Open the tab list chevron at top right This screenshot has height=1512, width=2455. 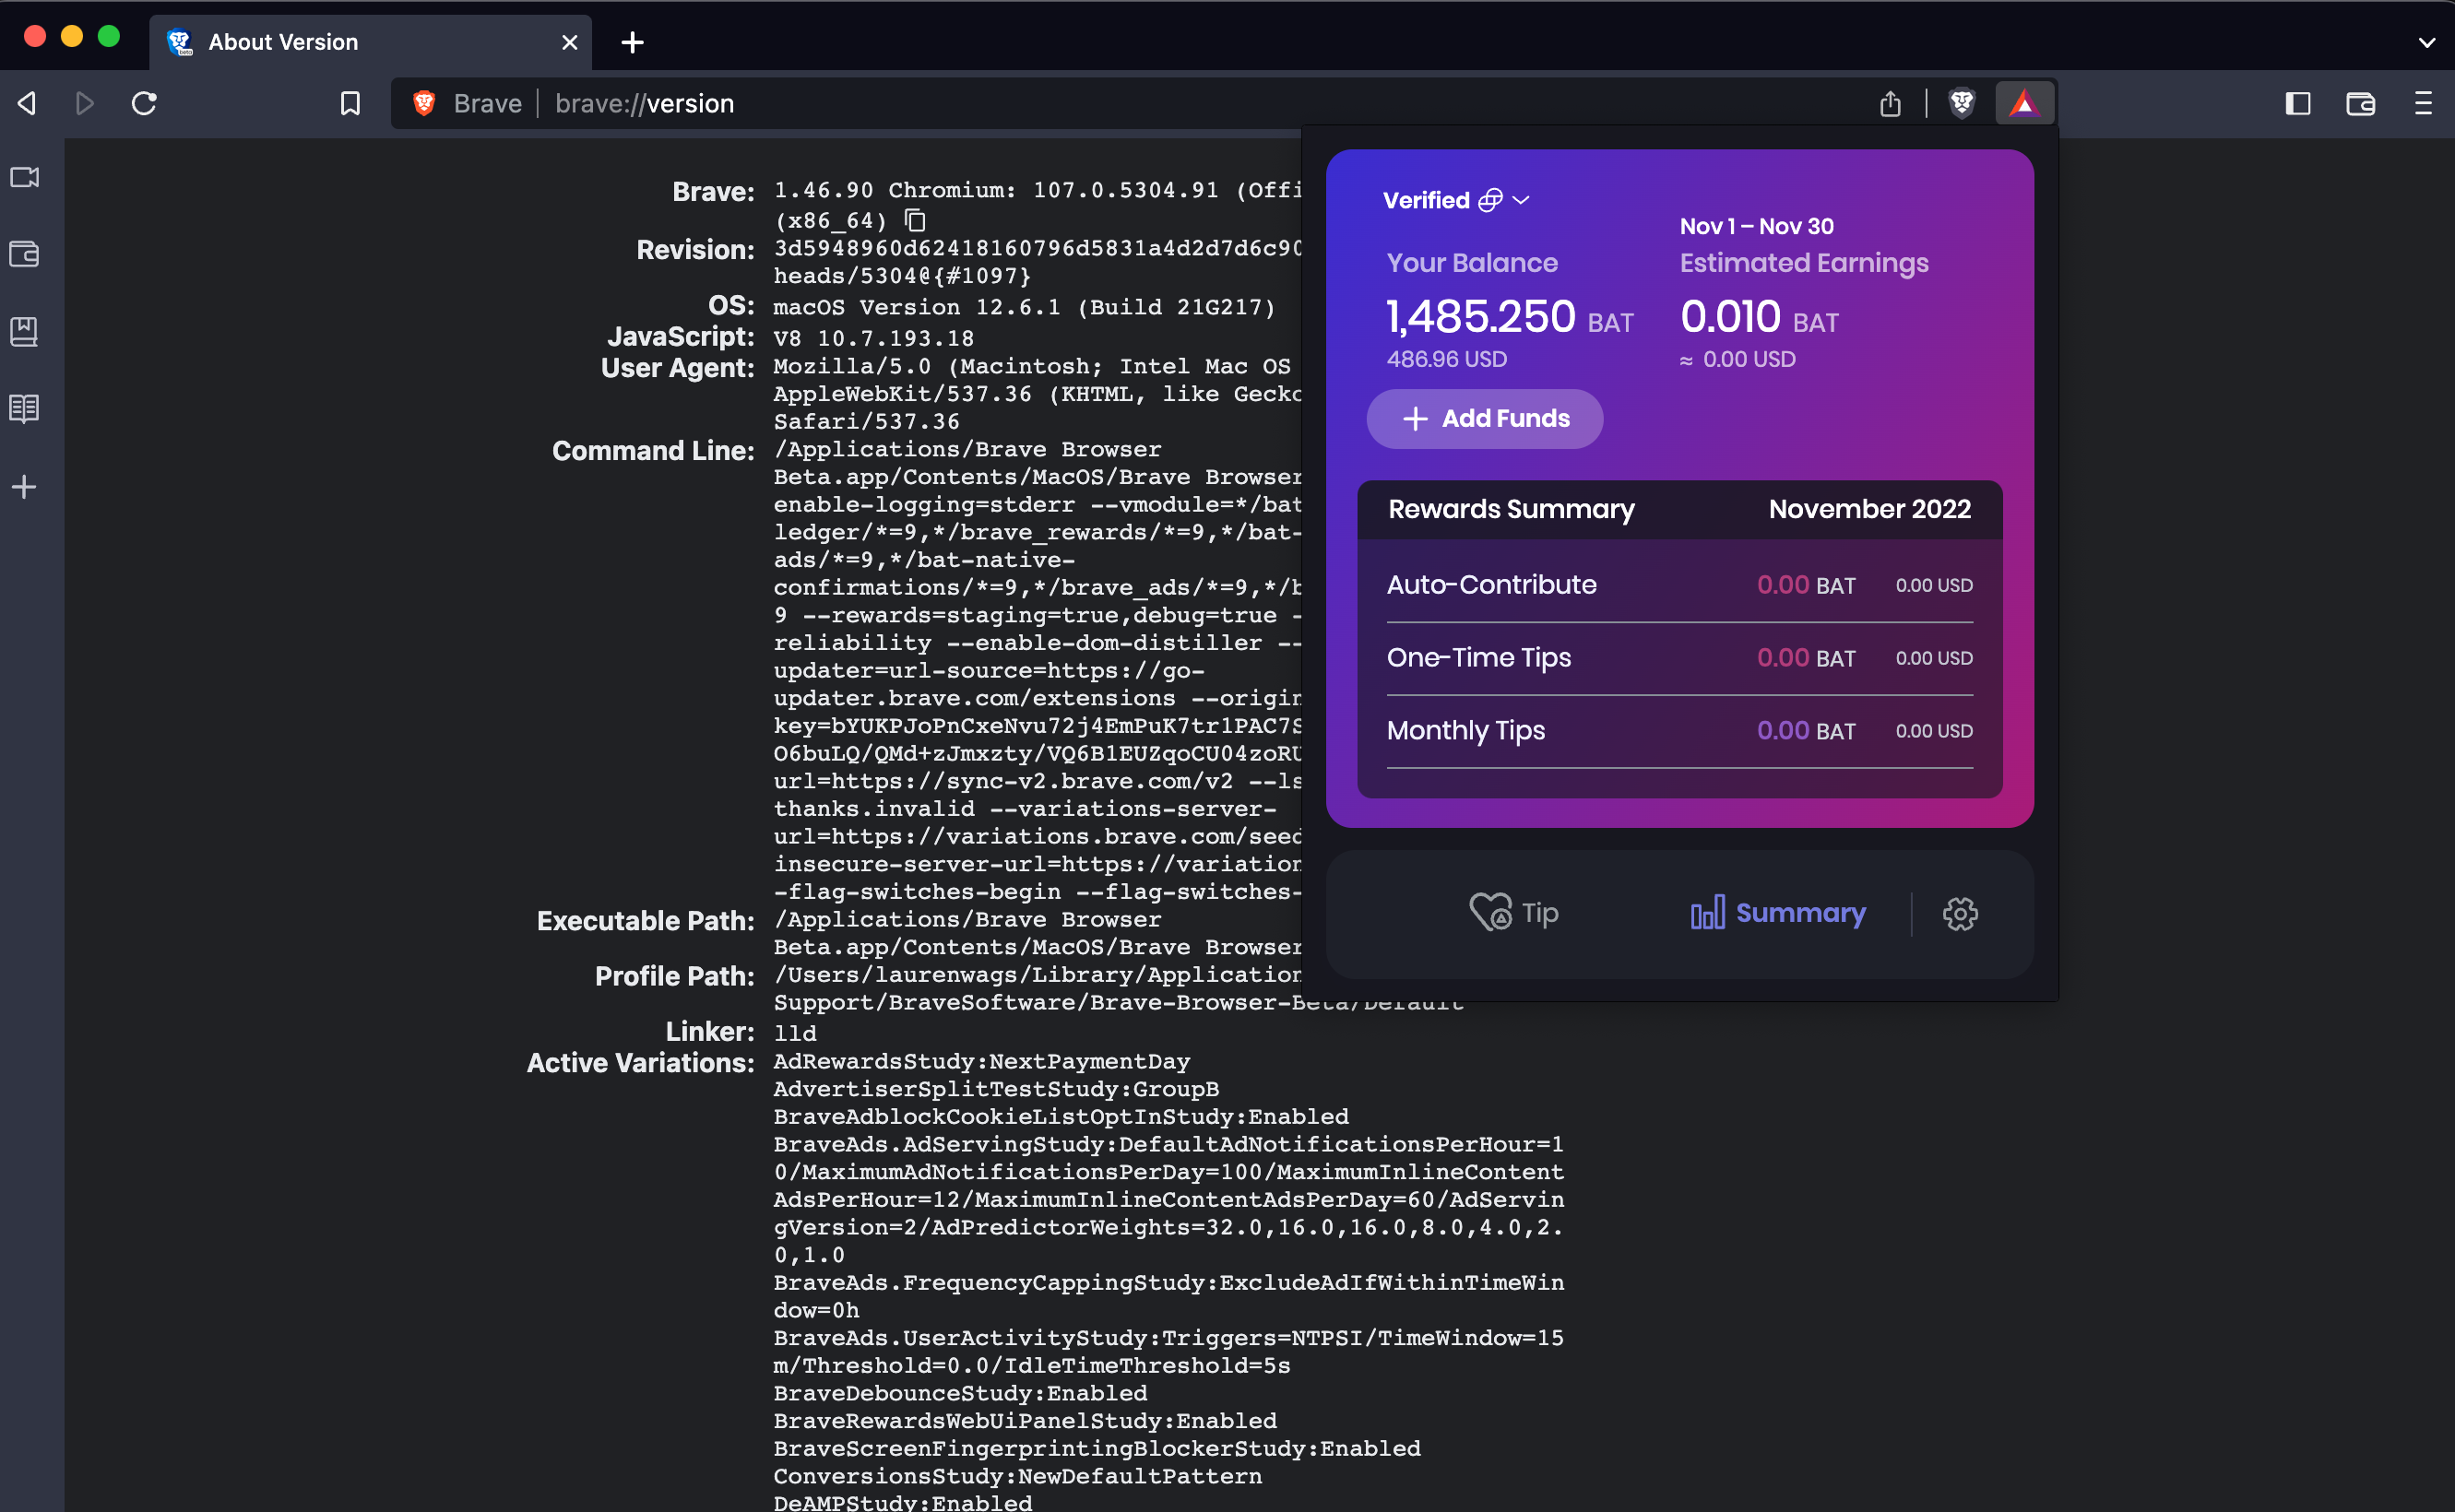[2427, 42]
